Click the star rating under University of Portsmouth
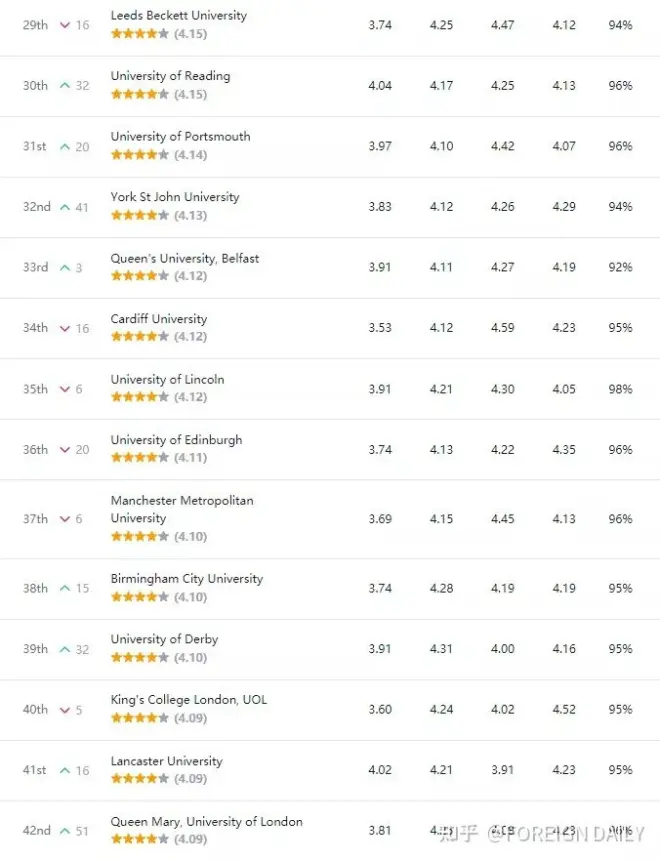 (x=140, y=155)
